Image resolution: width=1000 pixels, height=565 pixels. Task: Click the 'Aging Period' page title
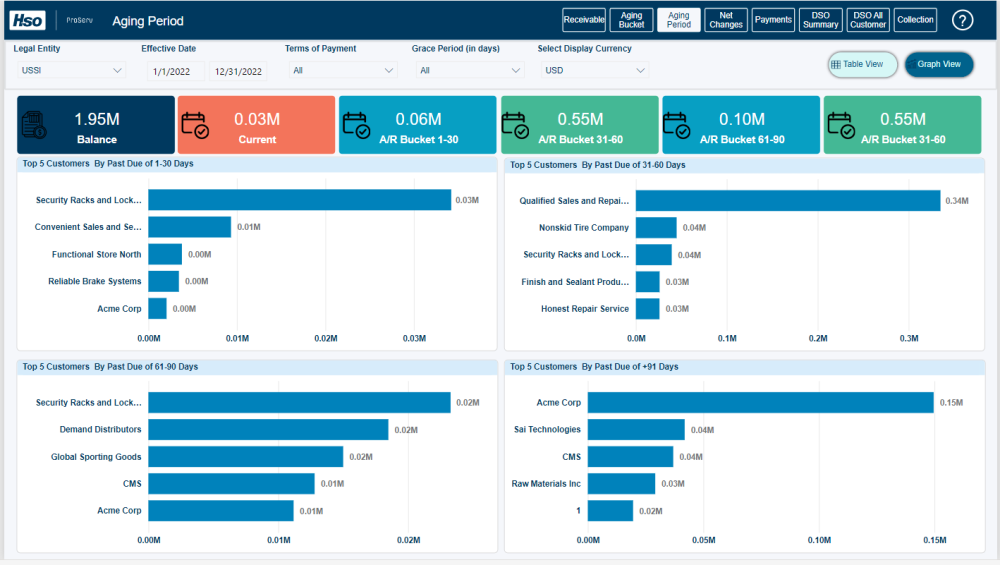[148, 21]
